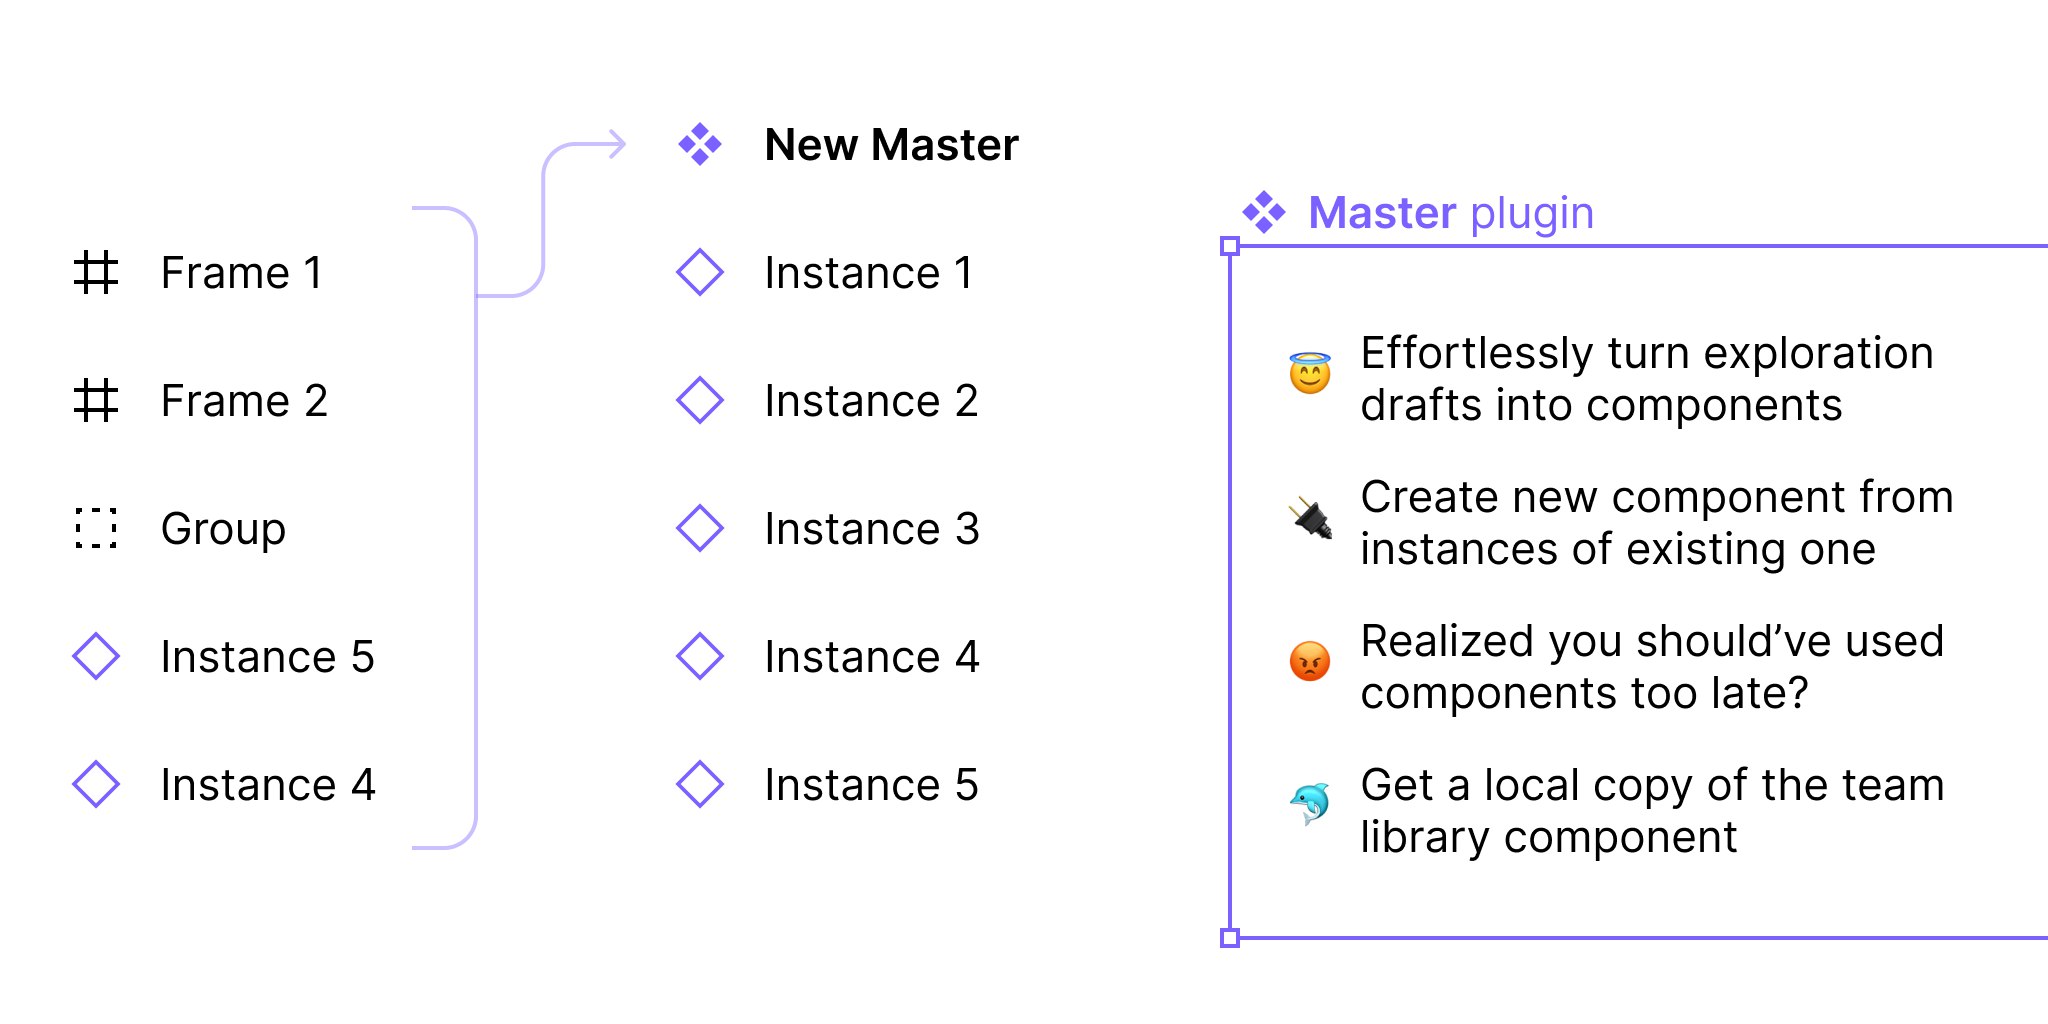The width and height of the screenshot is (2048, 1024).
Task: Click the Master plugin component icon
Action: pyautogui.click(x=1264, y=212)
